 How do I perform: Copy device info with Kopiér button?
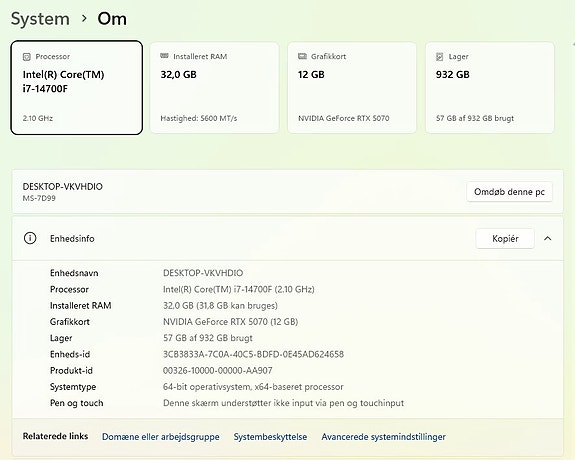pyautogui.click(x=505, y=238)
